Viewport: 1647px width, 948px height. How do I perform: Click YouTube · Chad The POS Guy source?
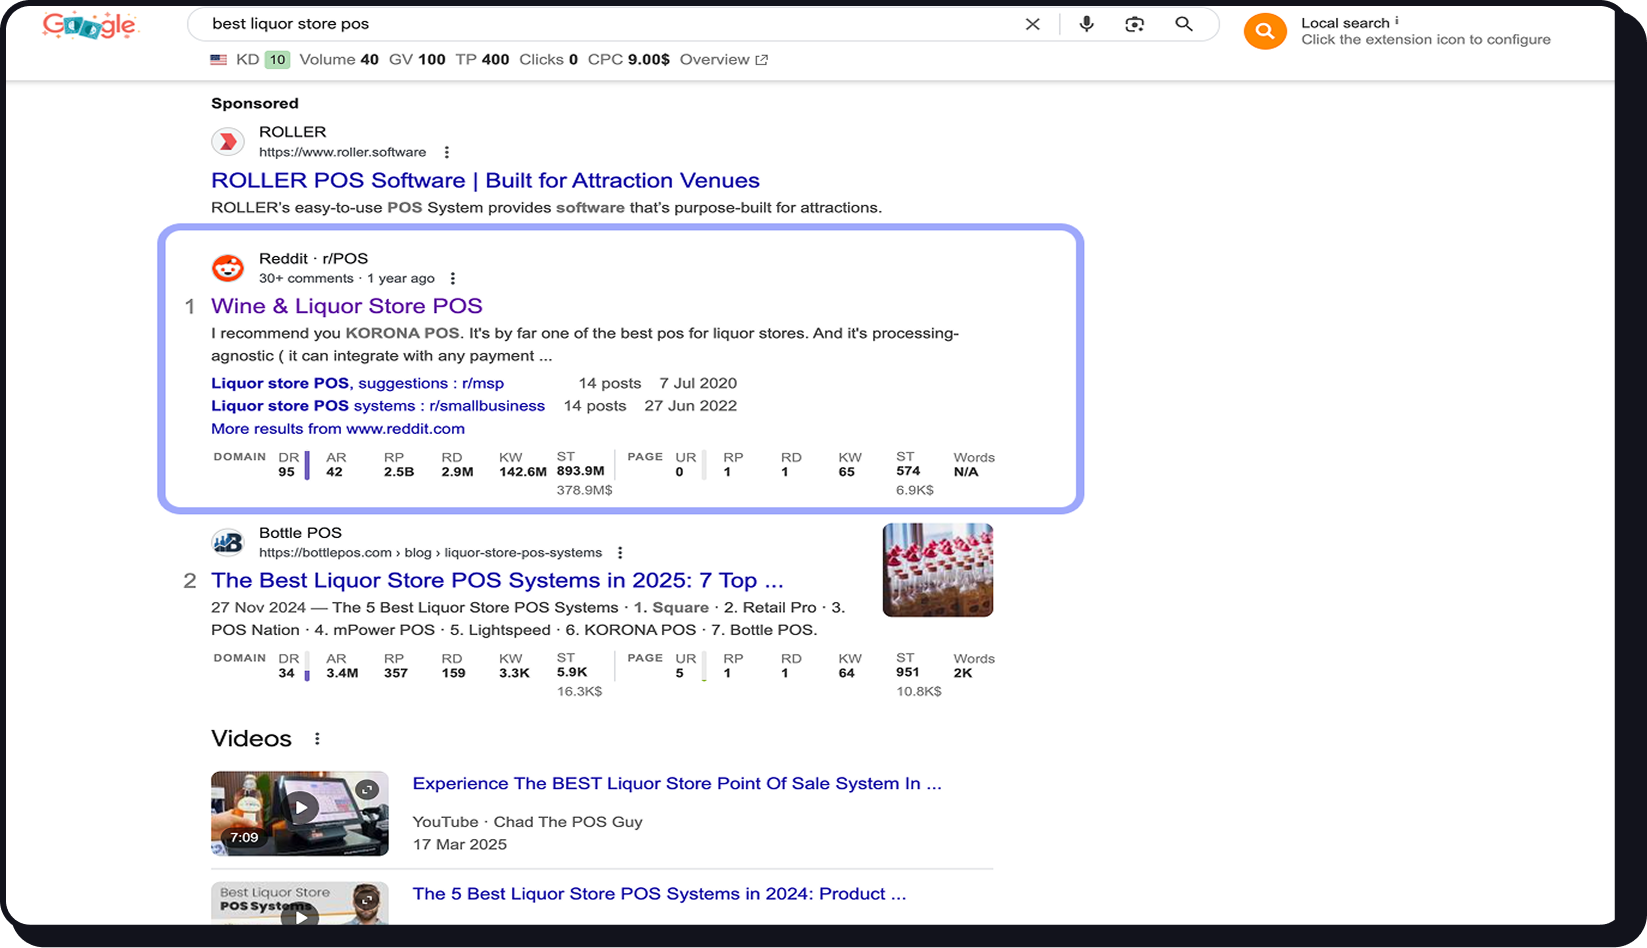[528, 822]
